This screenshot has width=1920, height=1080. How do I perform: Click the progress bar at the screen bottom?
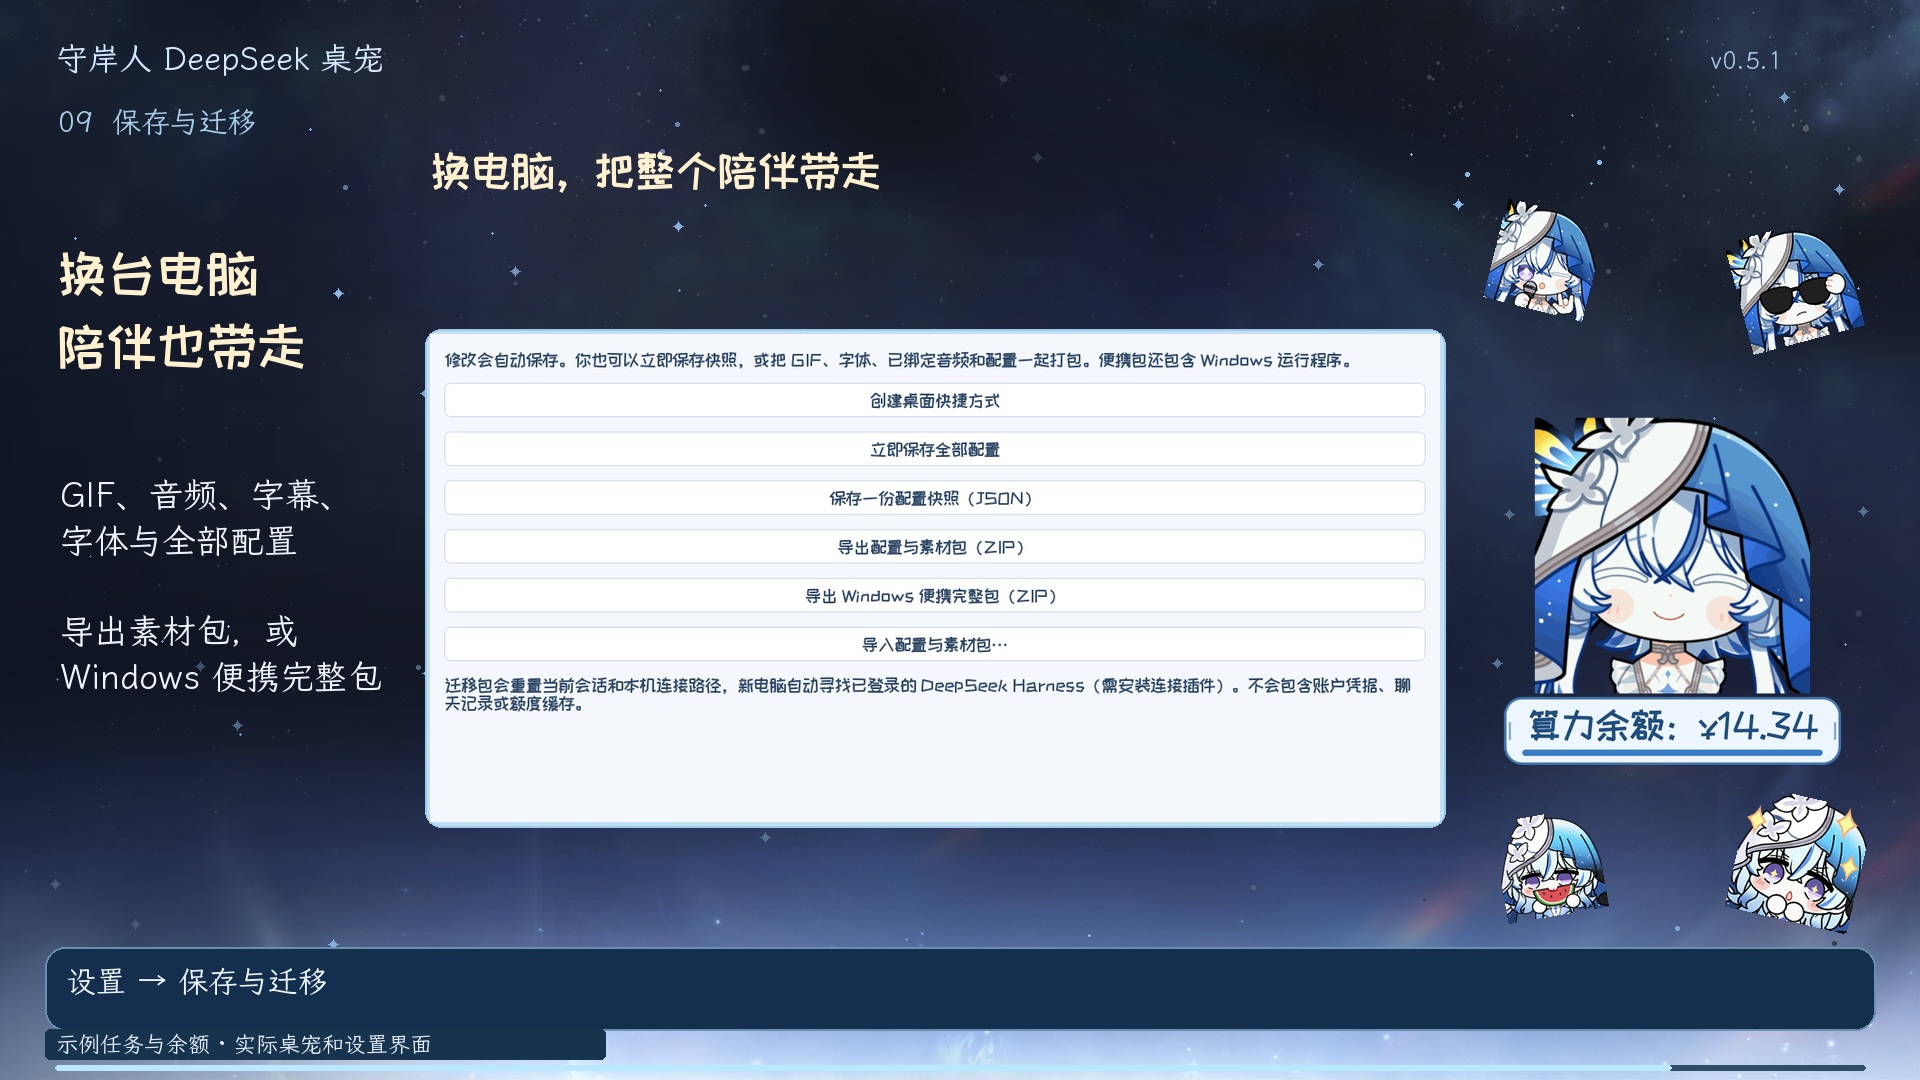click(x=960, y=1068)
